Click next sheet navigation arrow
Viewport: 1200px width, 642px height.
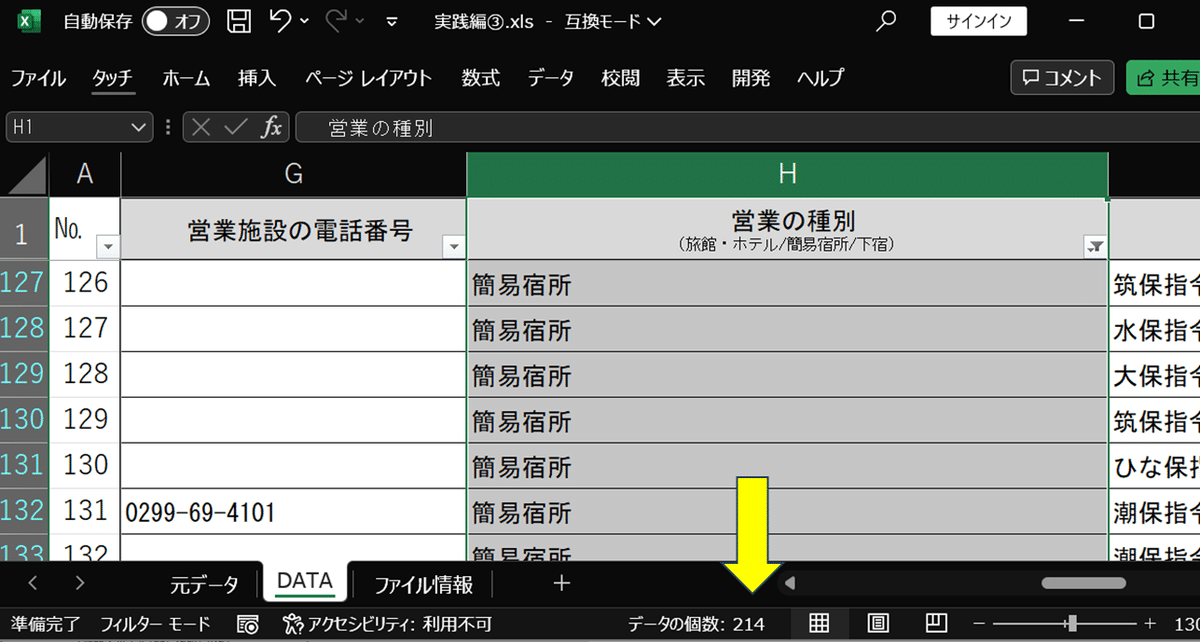click(x=80, y=583)
